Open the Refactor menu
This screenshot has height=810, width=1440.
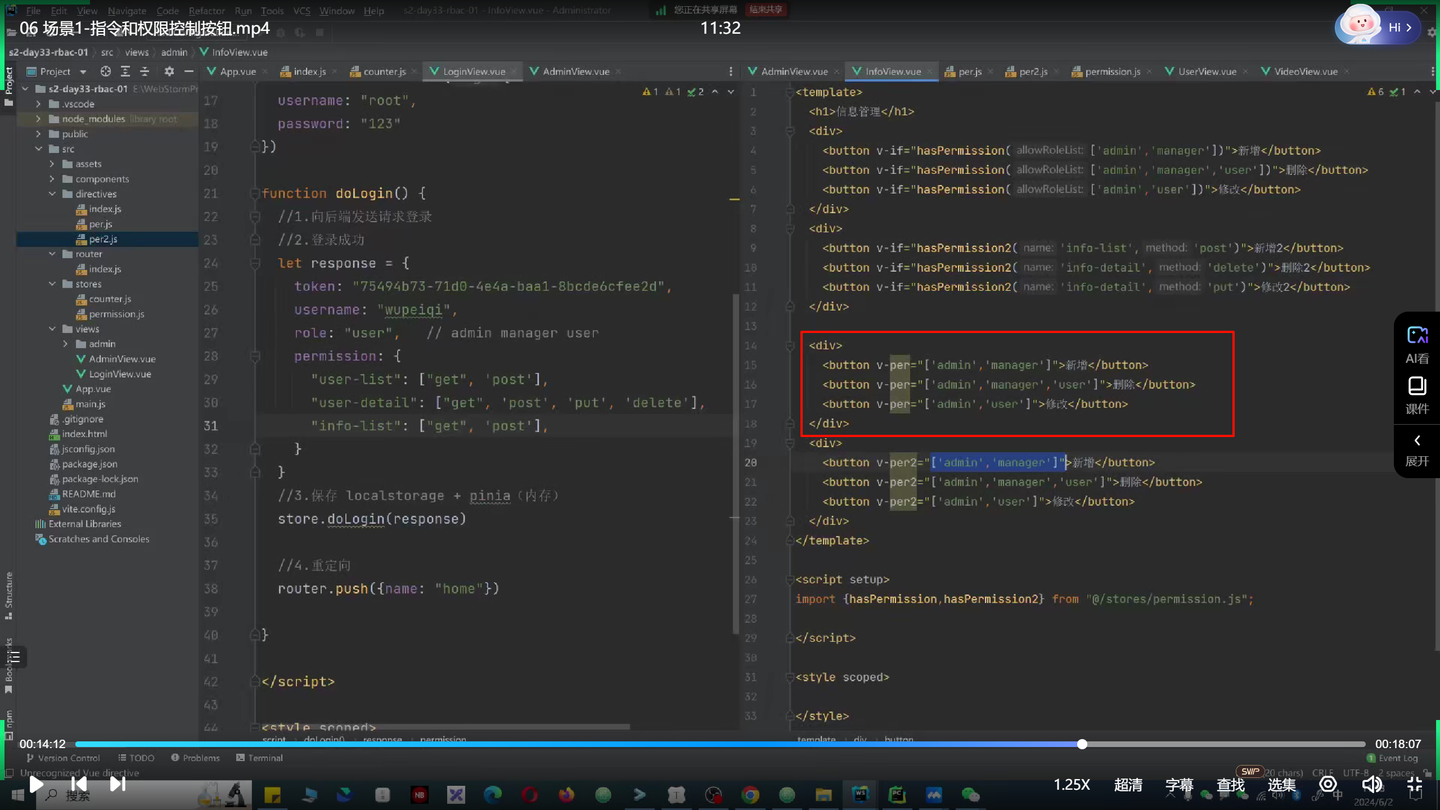pyautogui.click(x=207, y=11)
